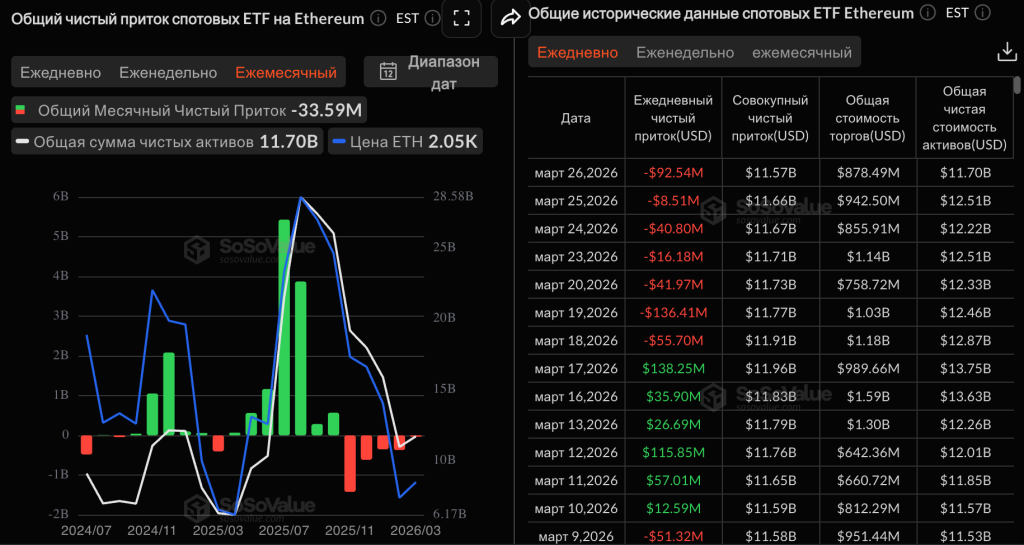Click info icon after EST above chart
The height and width of the screenshot is (545, 1024).
430,18
